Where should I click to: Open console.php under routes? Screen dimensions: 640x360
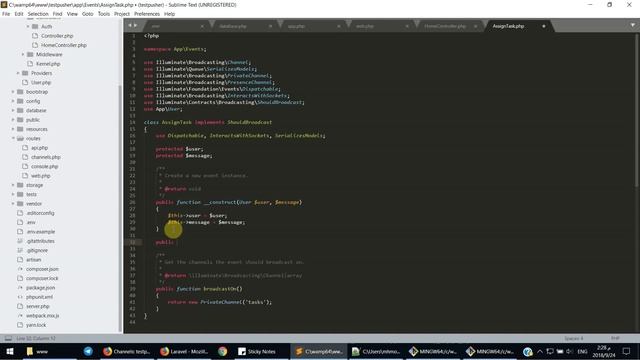(x=44, y=167)
